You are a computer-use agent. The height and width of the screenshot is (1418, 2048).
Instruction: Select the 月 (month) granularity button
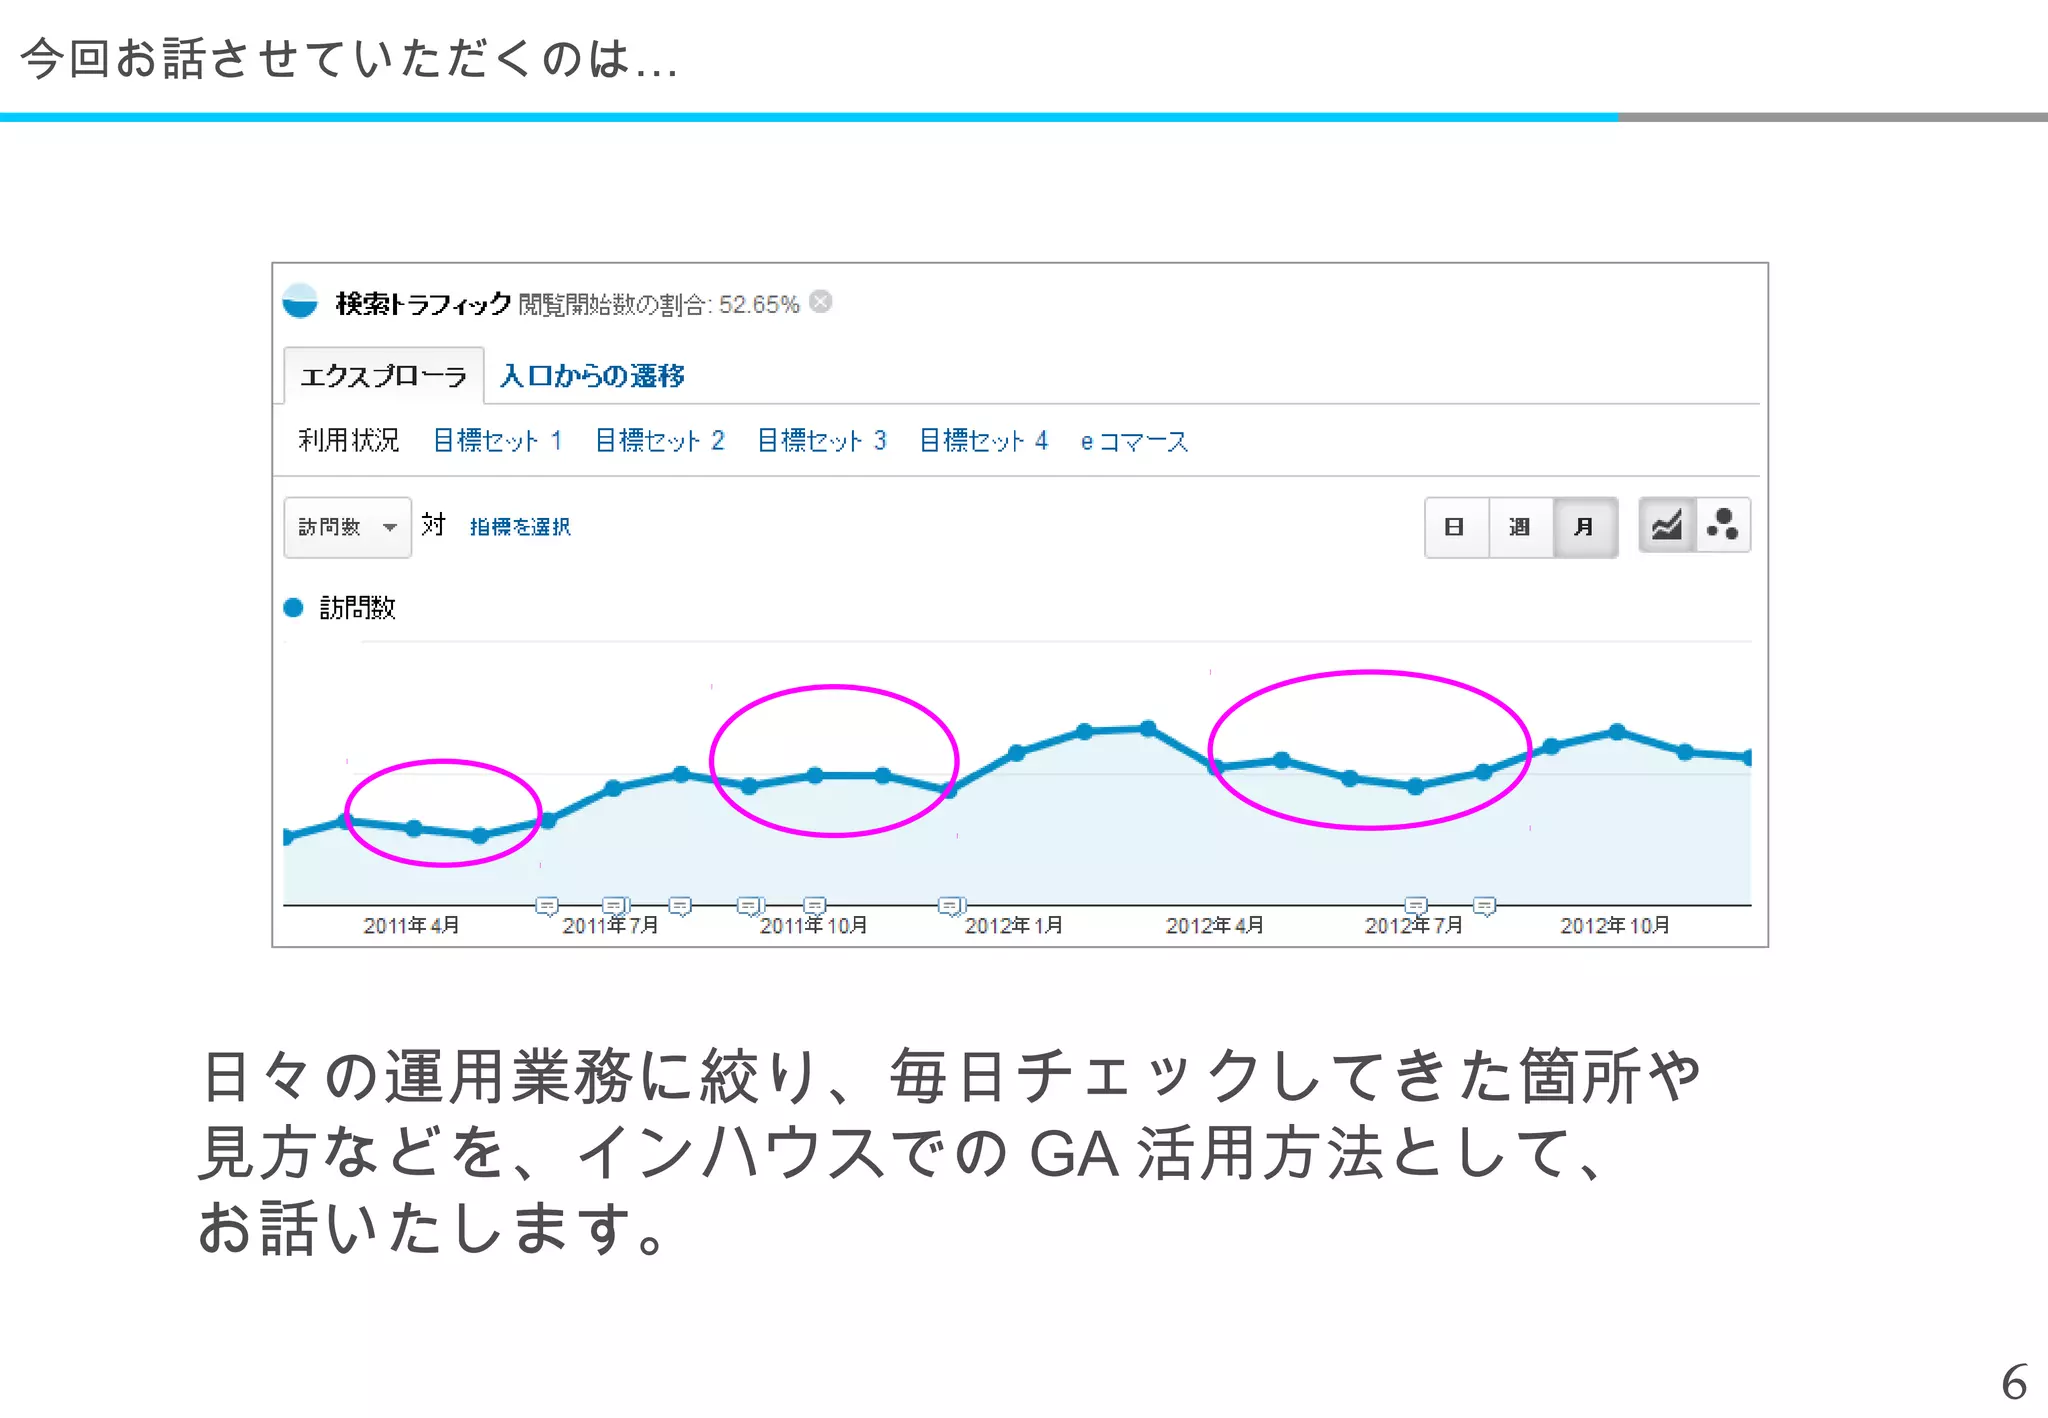1585,527
